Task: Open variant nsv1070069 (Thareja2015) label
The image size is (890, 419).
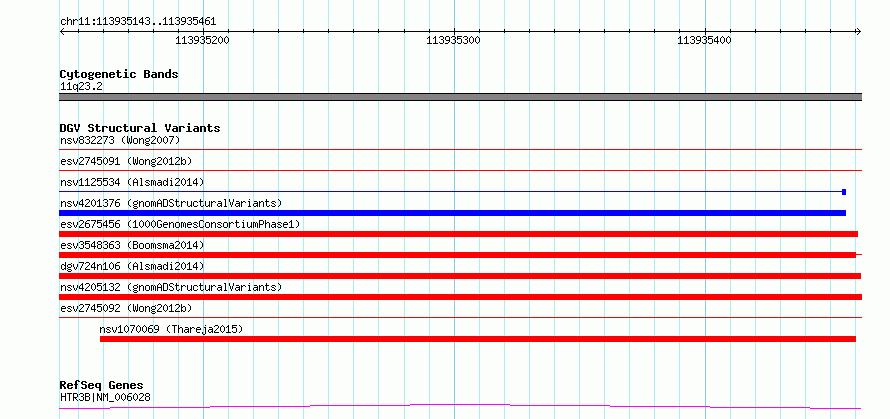Action: 171,329
